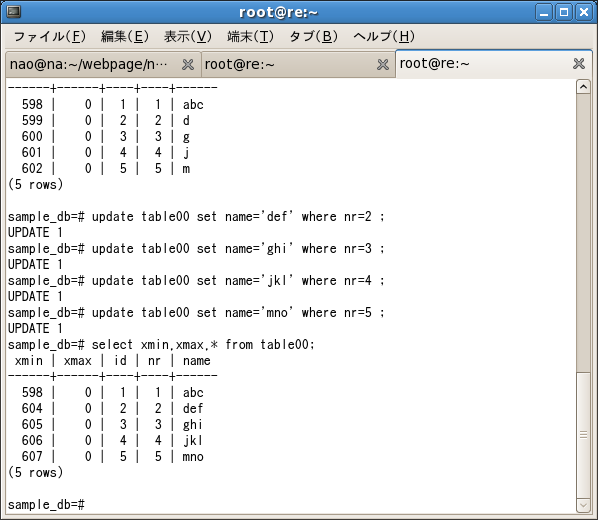Viewport: 598px width, 520px height.
Task: Click the scrollbar up arrow
Action: coord(583,87)
